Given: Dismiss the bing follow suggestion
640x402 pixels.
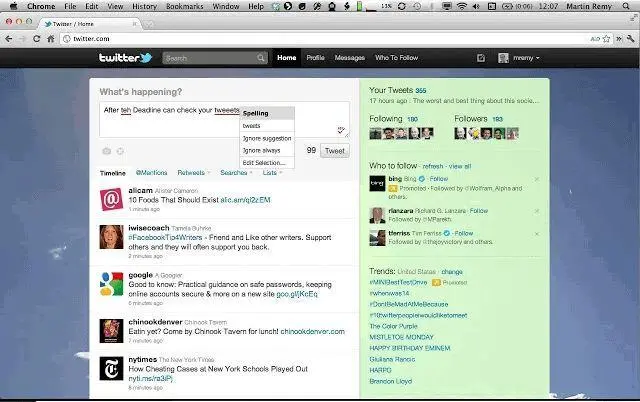Looking at the screenshot, I should (x=537, y=179).
